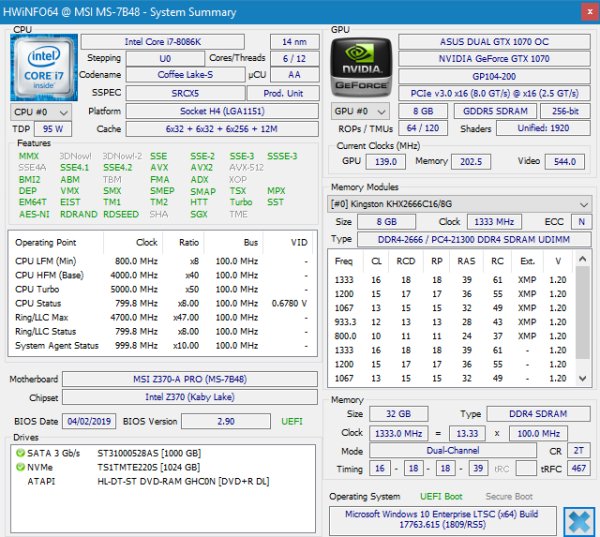This screenshot has height=537, width=600.
Task: Click the CPU Status 0.6780 V value
Action: point(289,304)
